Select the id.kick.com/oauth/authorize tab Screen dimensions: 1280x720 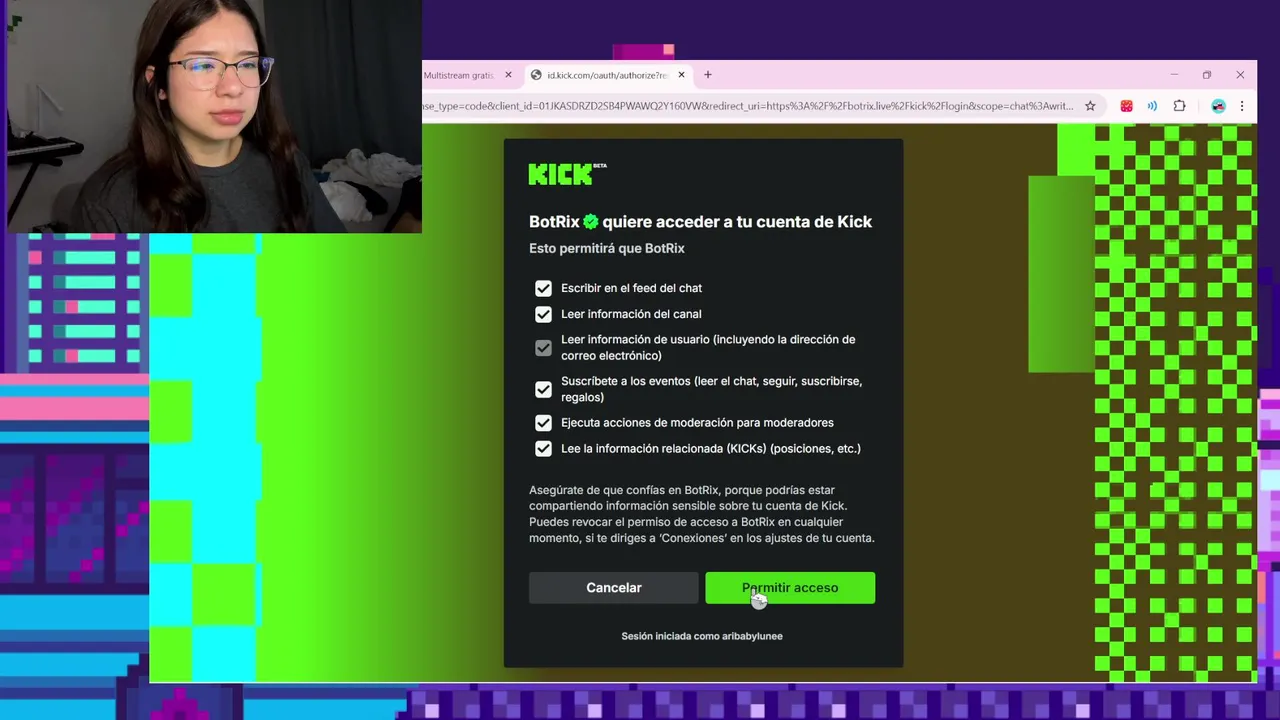tap(606, 75)
